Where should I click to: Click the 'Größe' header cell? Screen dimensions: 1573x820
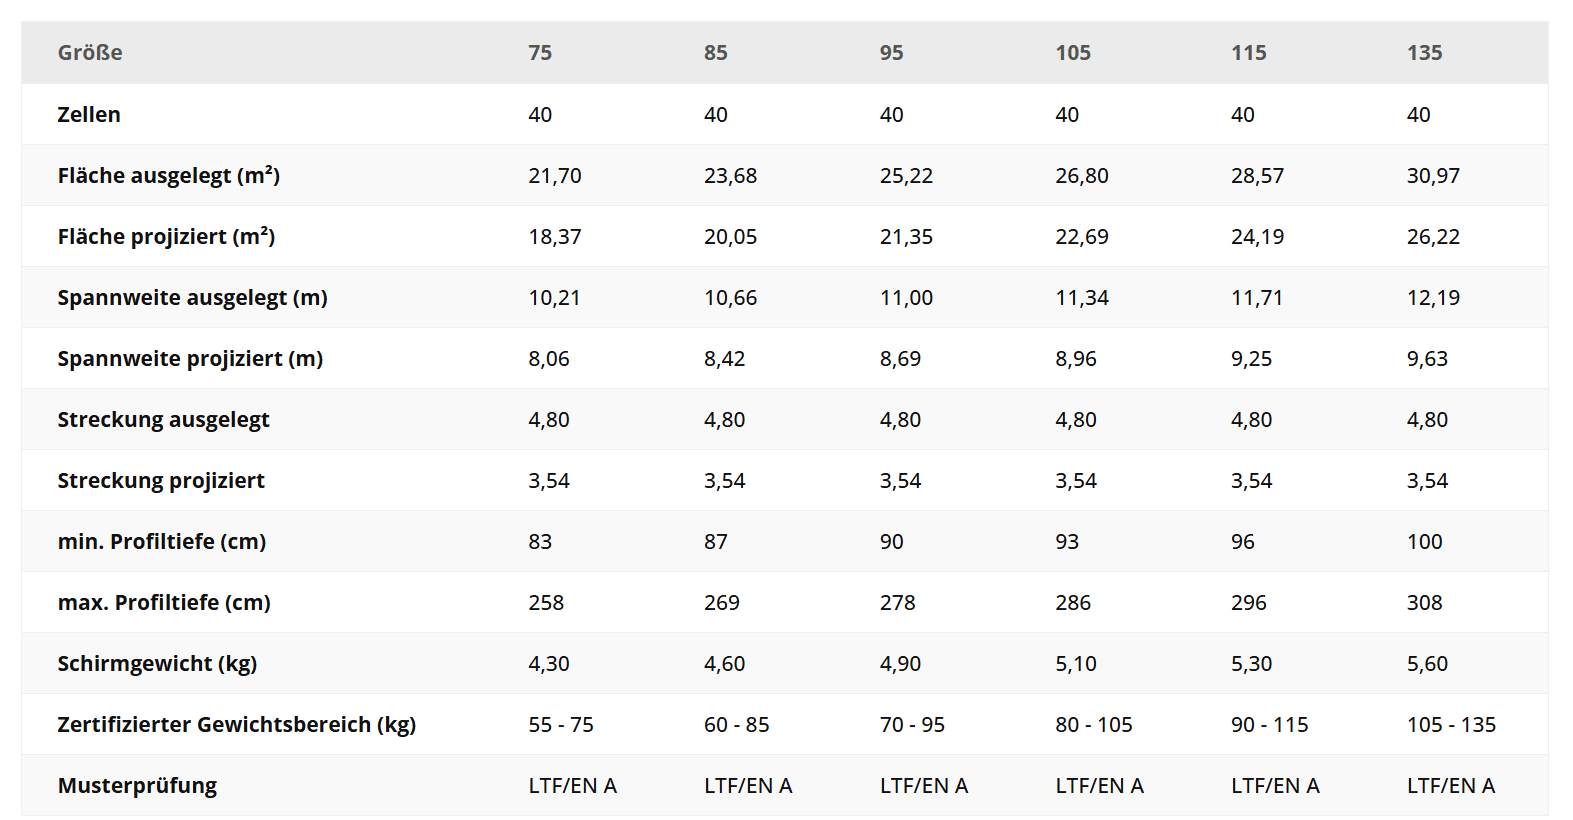[x=90, y=53]
